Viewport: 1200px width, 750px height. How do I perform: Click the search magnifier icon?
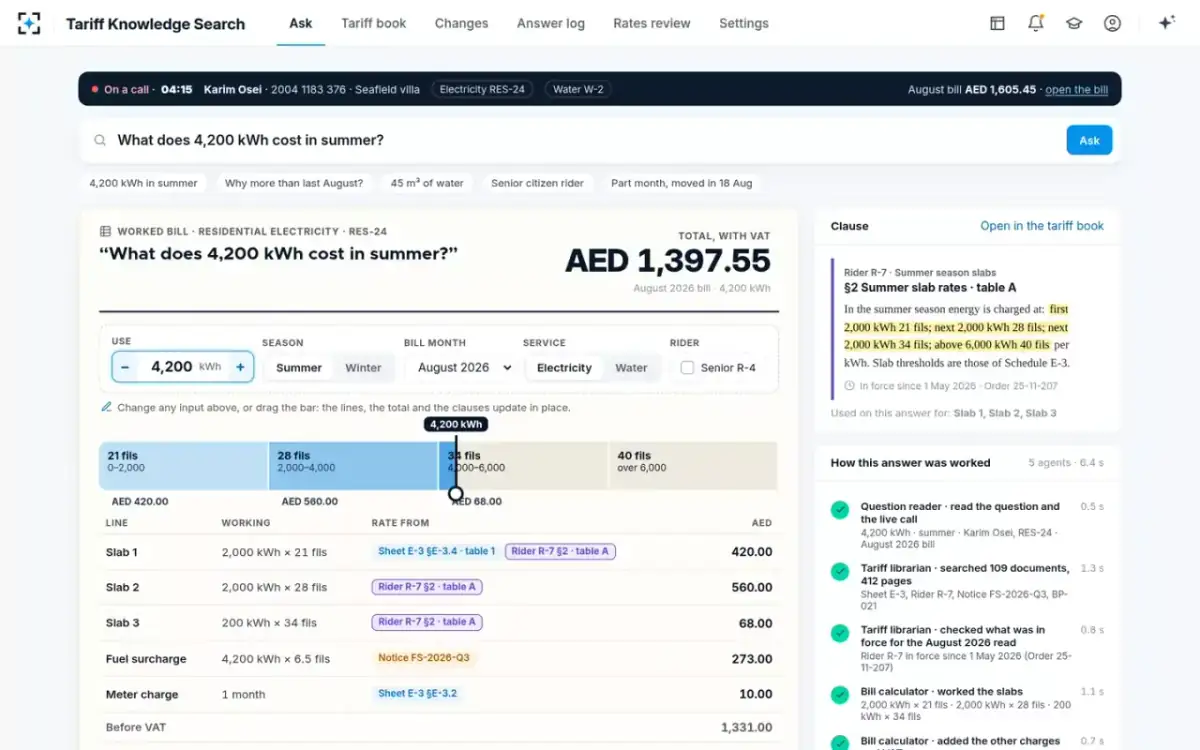[x=100, y=141]
